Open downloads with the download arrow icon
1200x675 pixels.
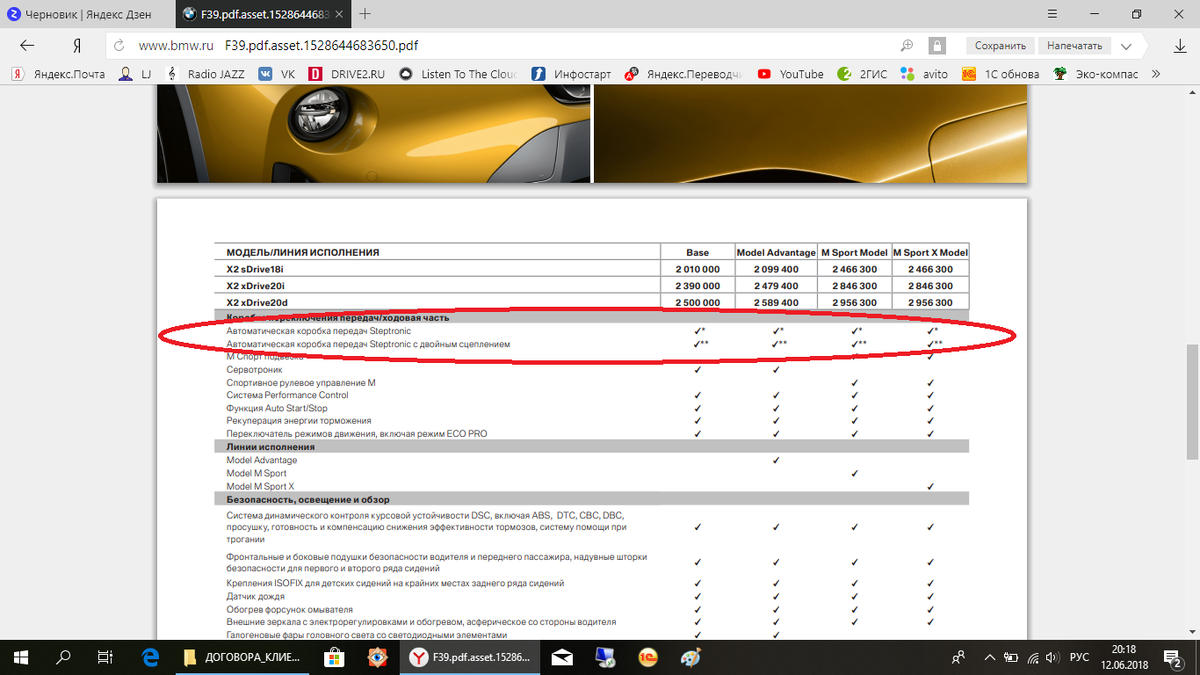1181,46
